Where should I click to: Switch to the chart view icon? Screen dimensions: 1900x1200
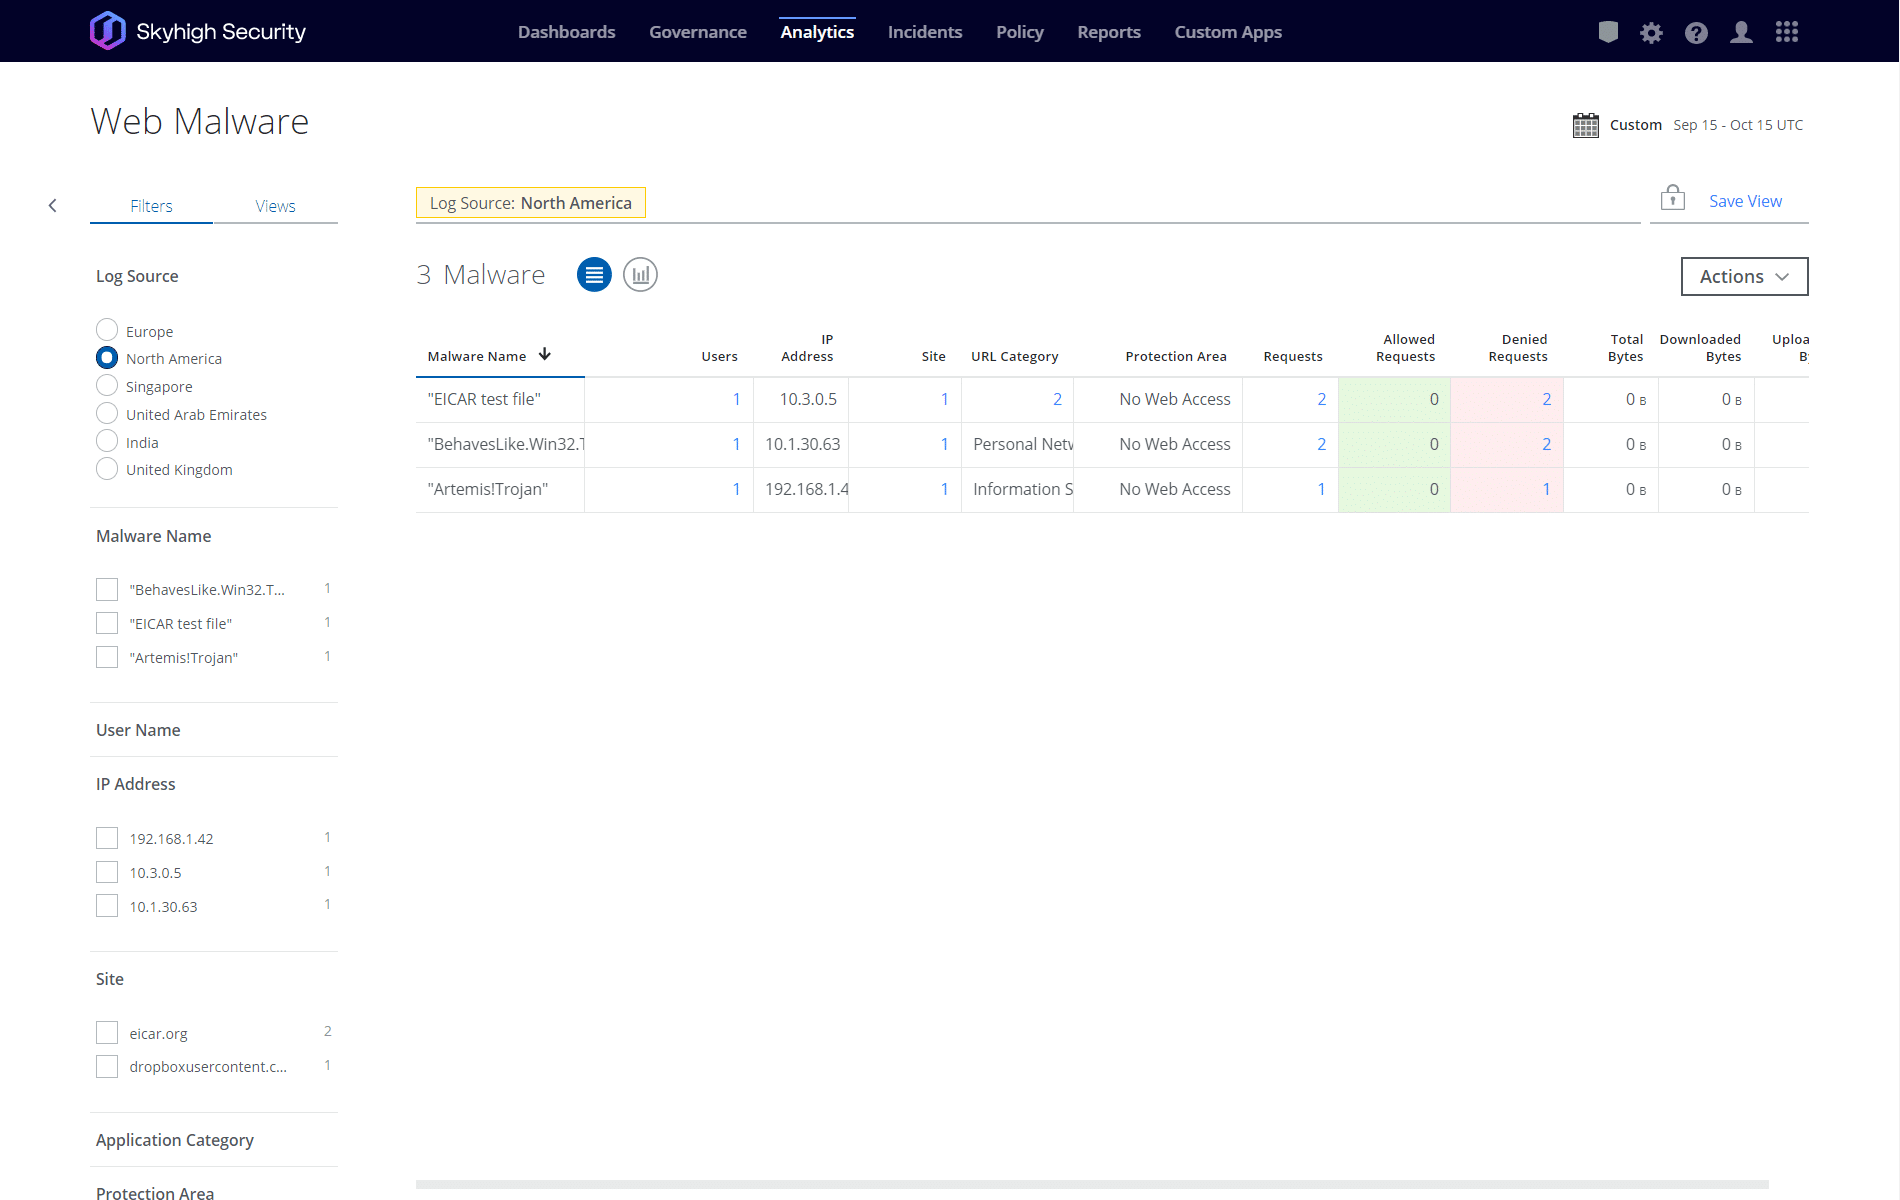pyautogui.click(x=640, y=275)
